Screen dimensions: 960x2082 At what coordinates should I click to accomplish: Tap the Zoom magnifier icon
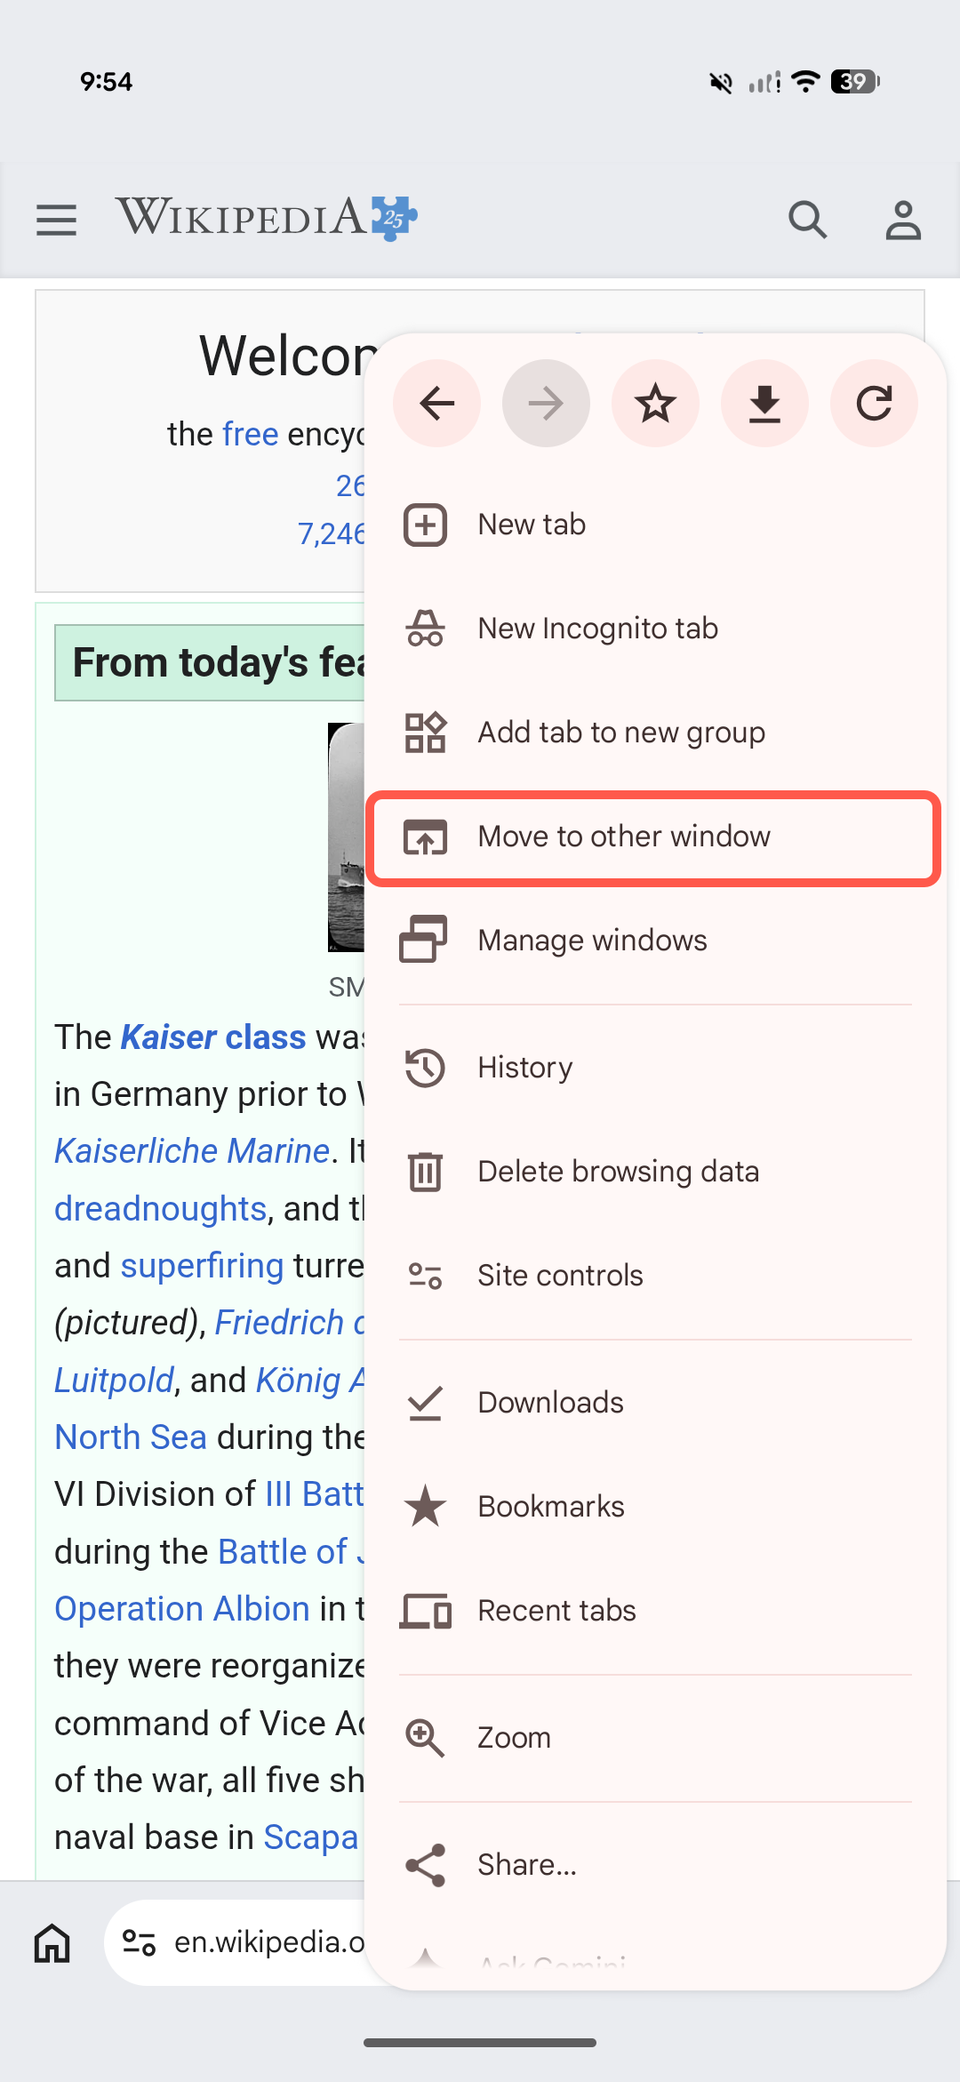tap(425, 1738)
